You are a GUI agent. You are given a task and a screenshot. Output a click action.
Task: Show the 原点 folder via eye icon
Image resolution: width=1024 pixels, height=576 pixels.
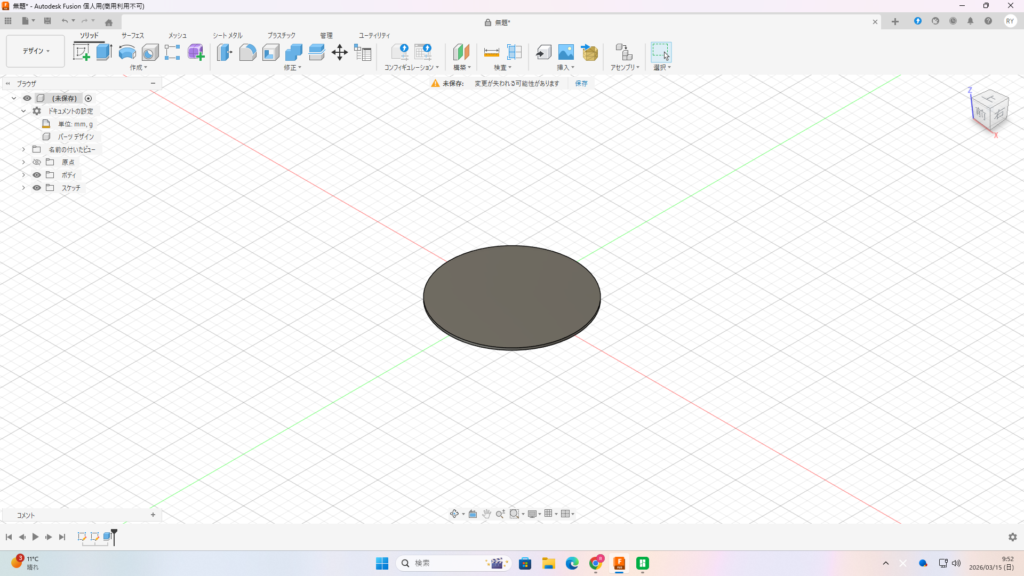[x=37, y=162]
